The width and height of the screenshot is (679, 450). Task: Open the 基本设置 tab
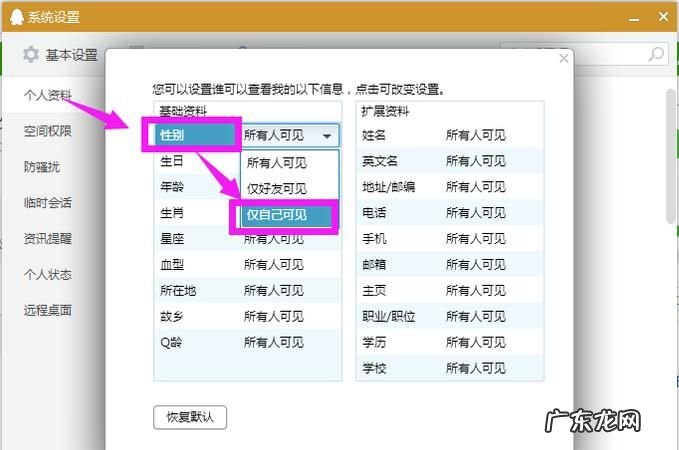point(61,55)
